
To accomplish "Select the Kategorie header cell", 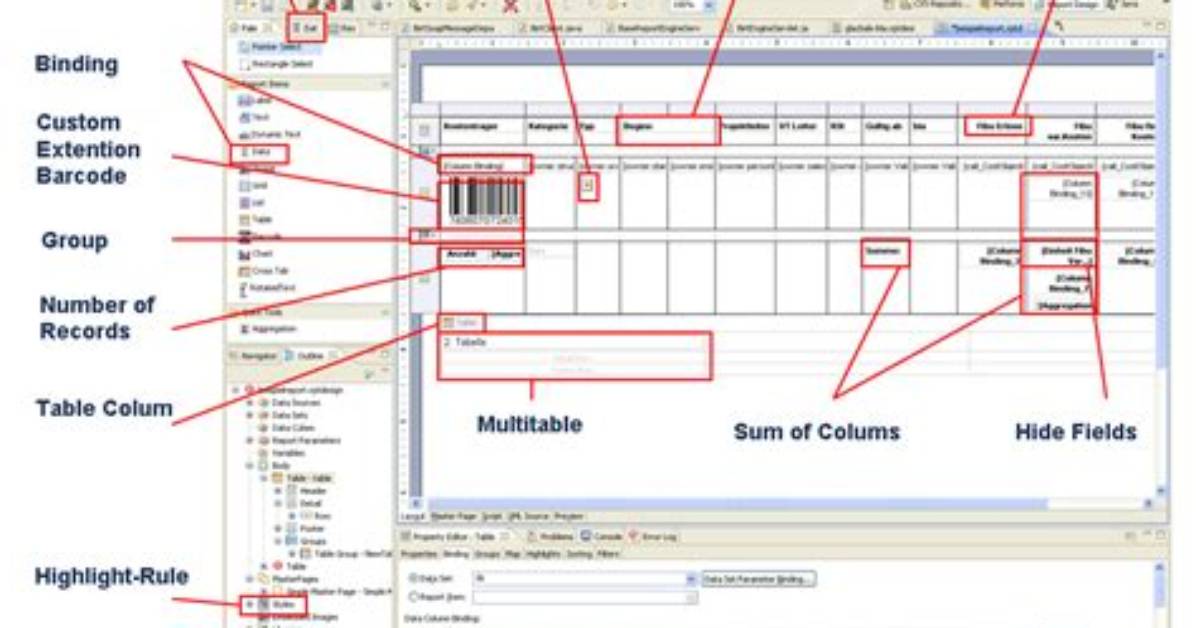I will (x=549, y=128).
